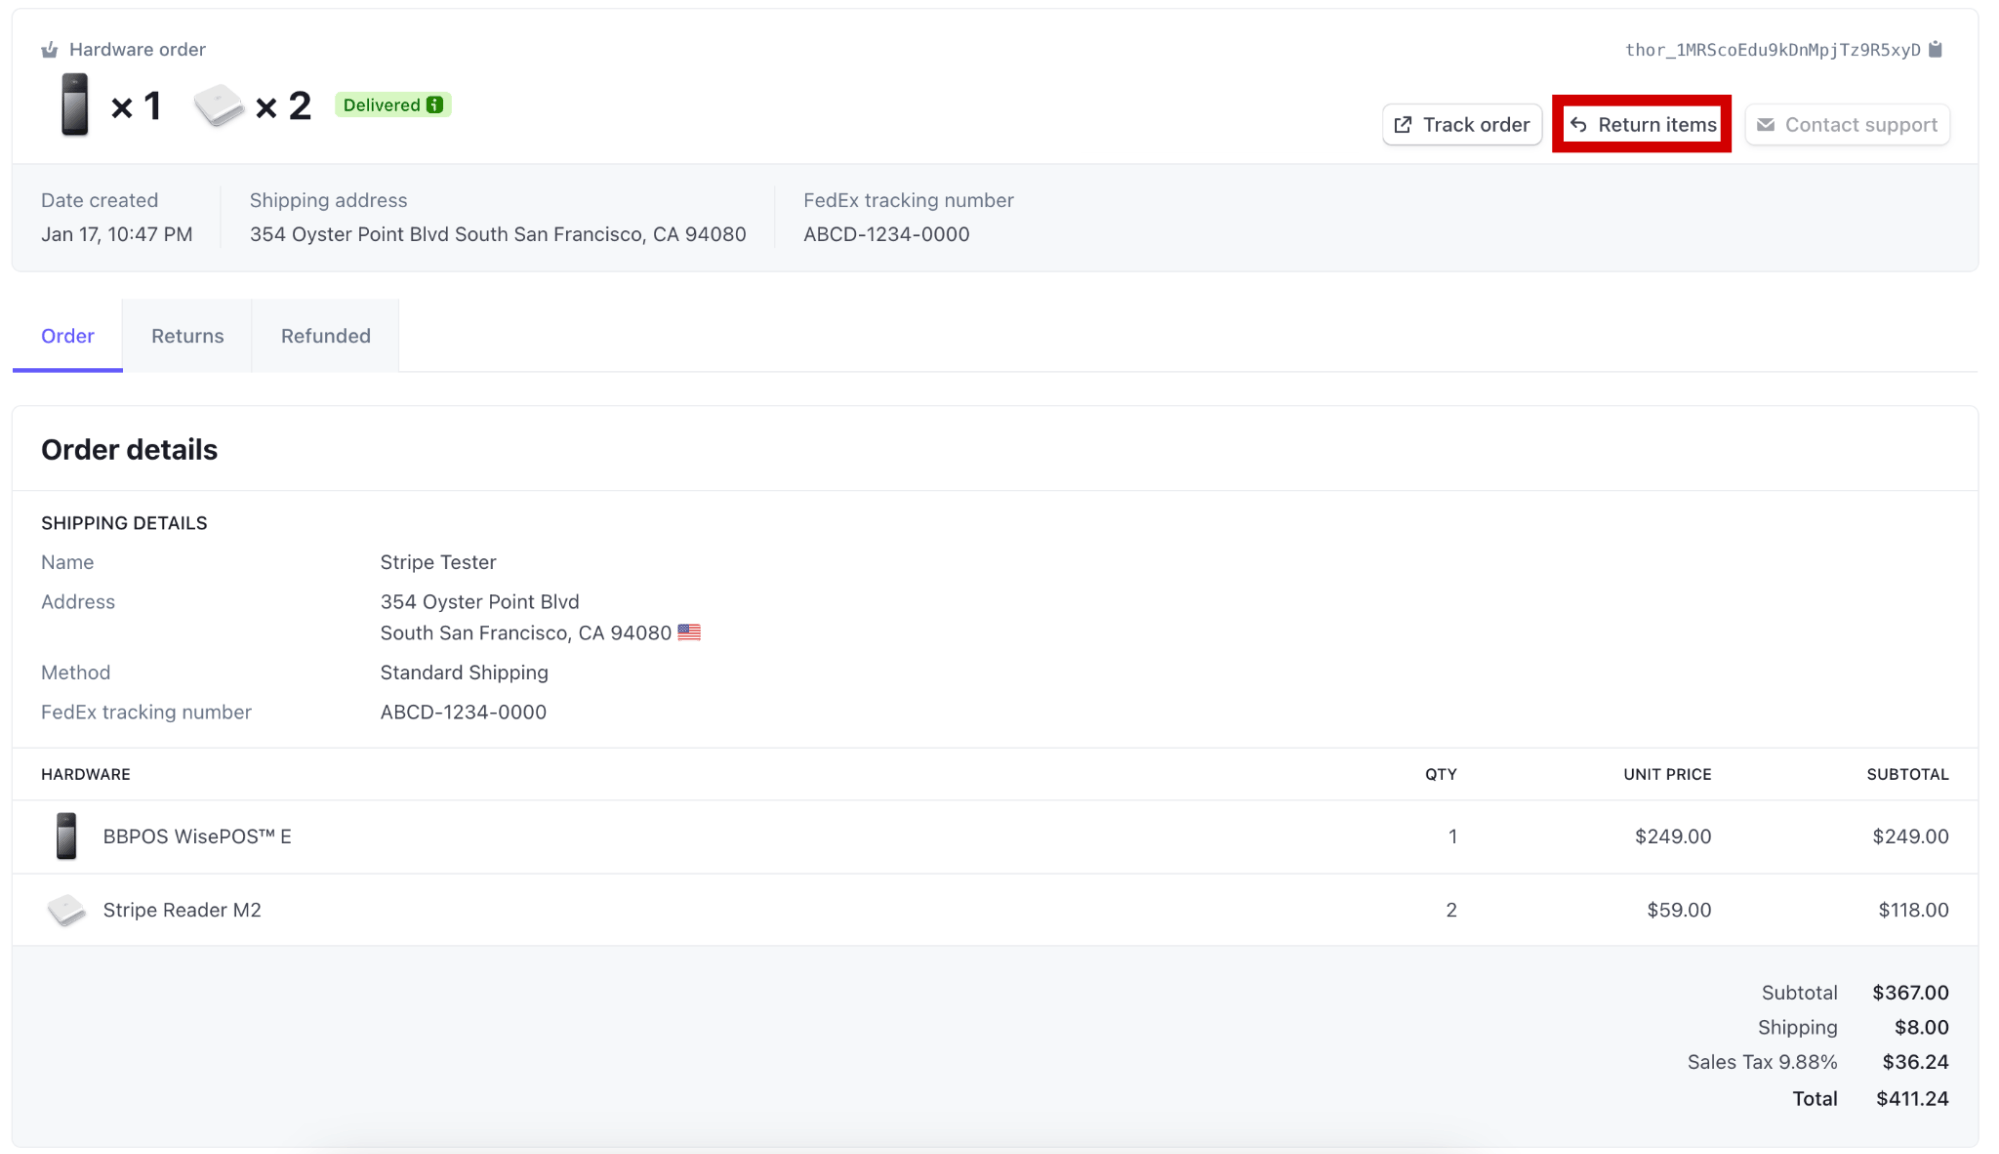Click the BBPOS WisePOS E product name

(197, 836)
